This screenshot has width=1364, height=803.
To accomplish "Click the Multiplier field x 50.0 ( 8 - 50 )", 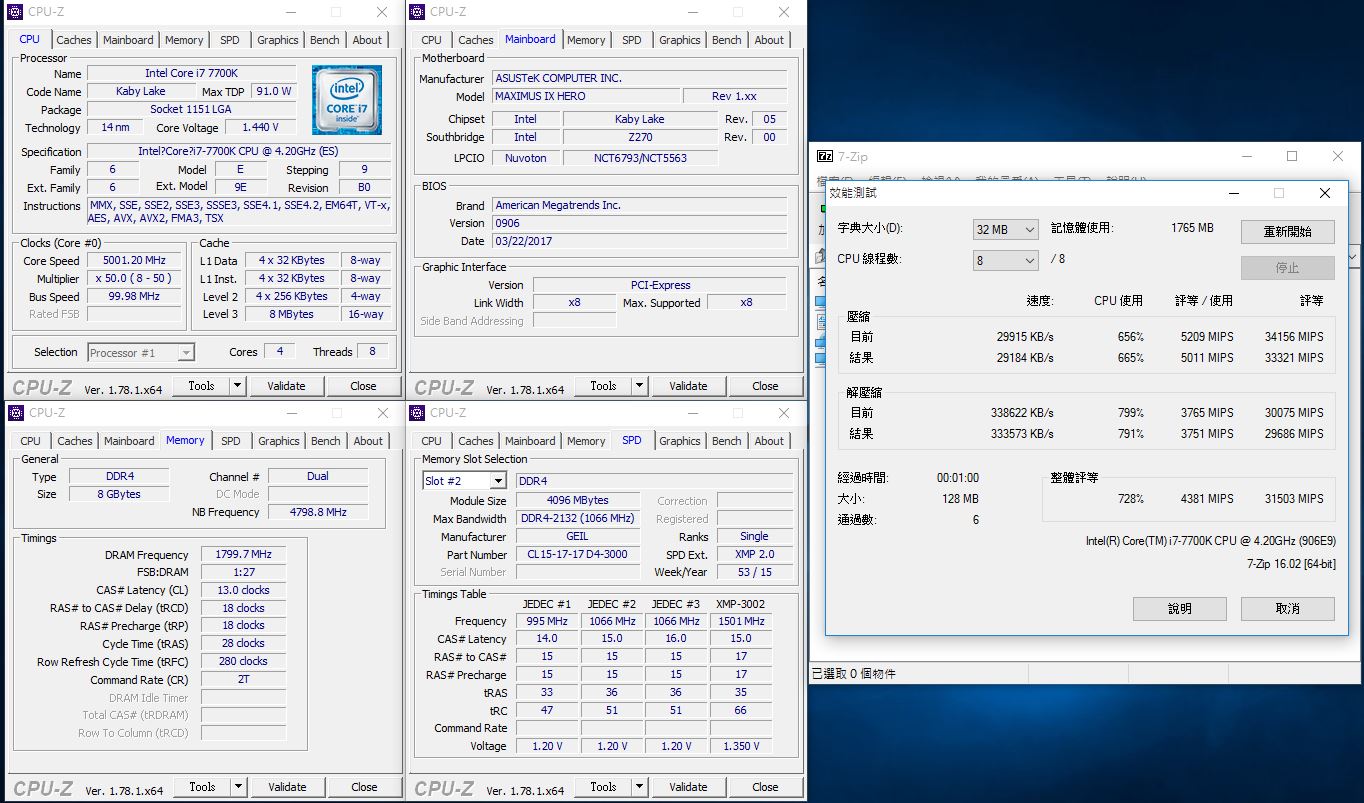I will tap(133, 279).
